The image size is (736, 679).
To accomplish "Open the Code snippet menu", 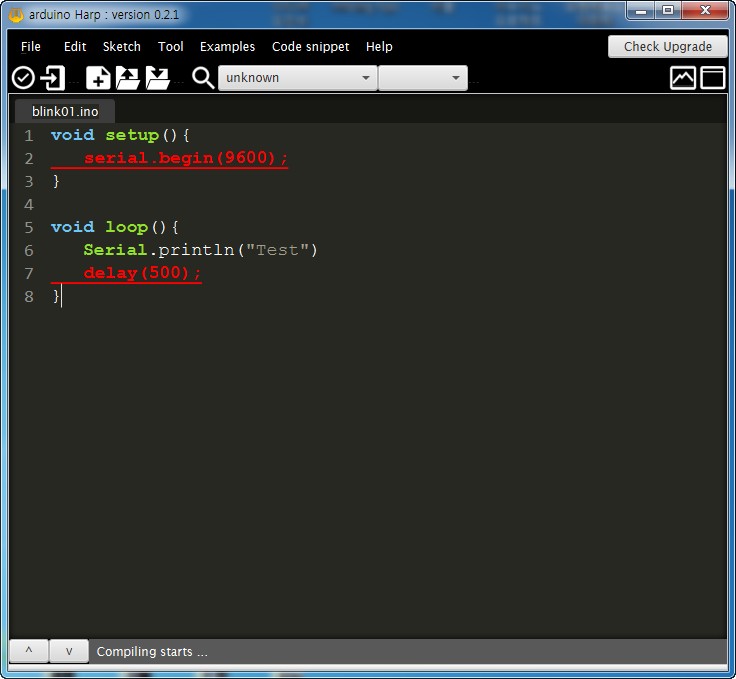I will (x=310, y=46).
